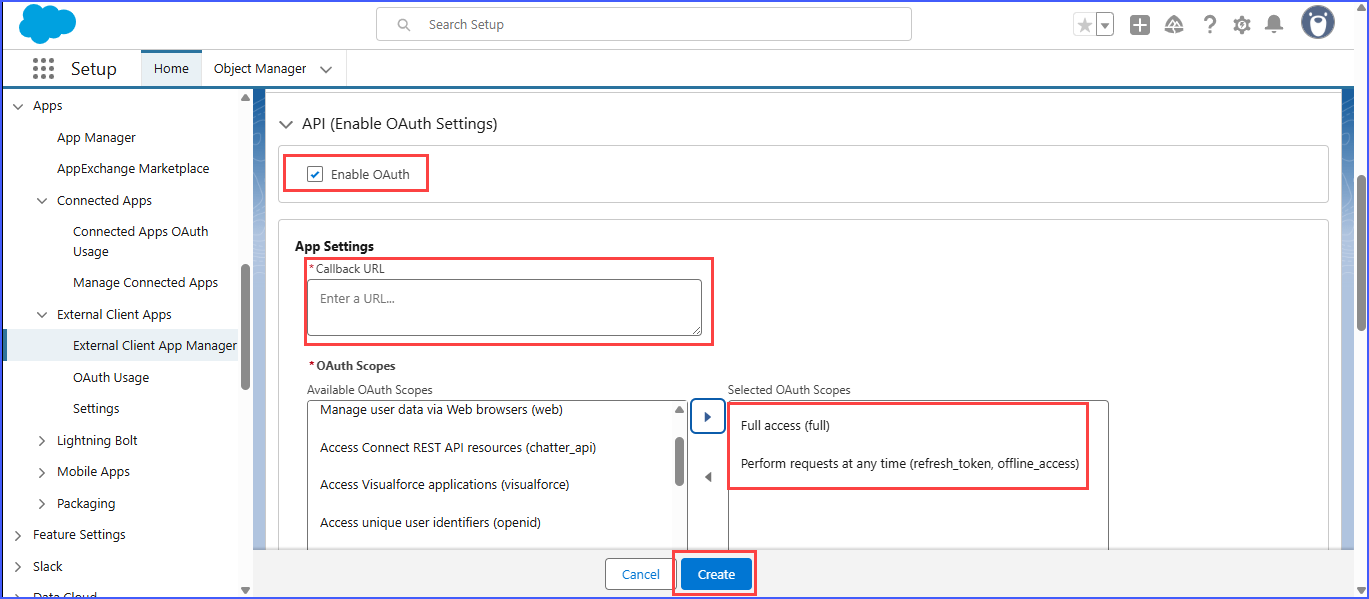Click the Salesforce cloud logo
This screenshot has width=1369, height=599.
tap(47, 24)
